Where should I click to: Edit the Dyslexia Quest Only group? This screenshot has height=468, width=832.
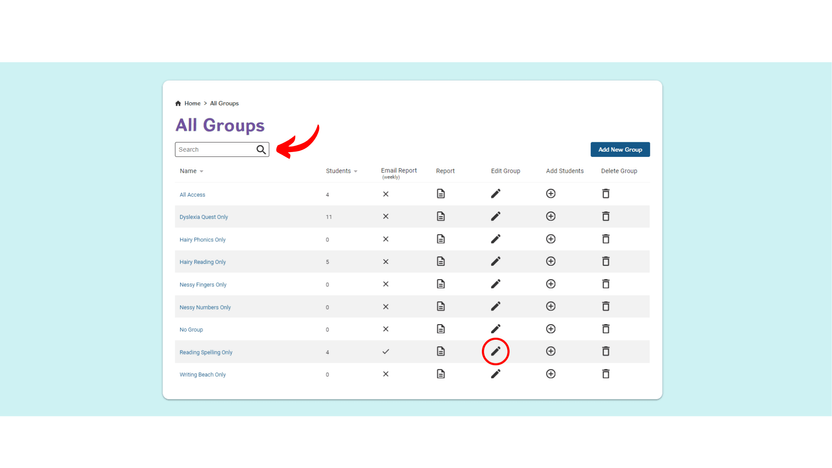click(x=496, y=216)
